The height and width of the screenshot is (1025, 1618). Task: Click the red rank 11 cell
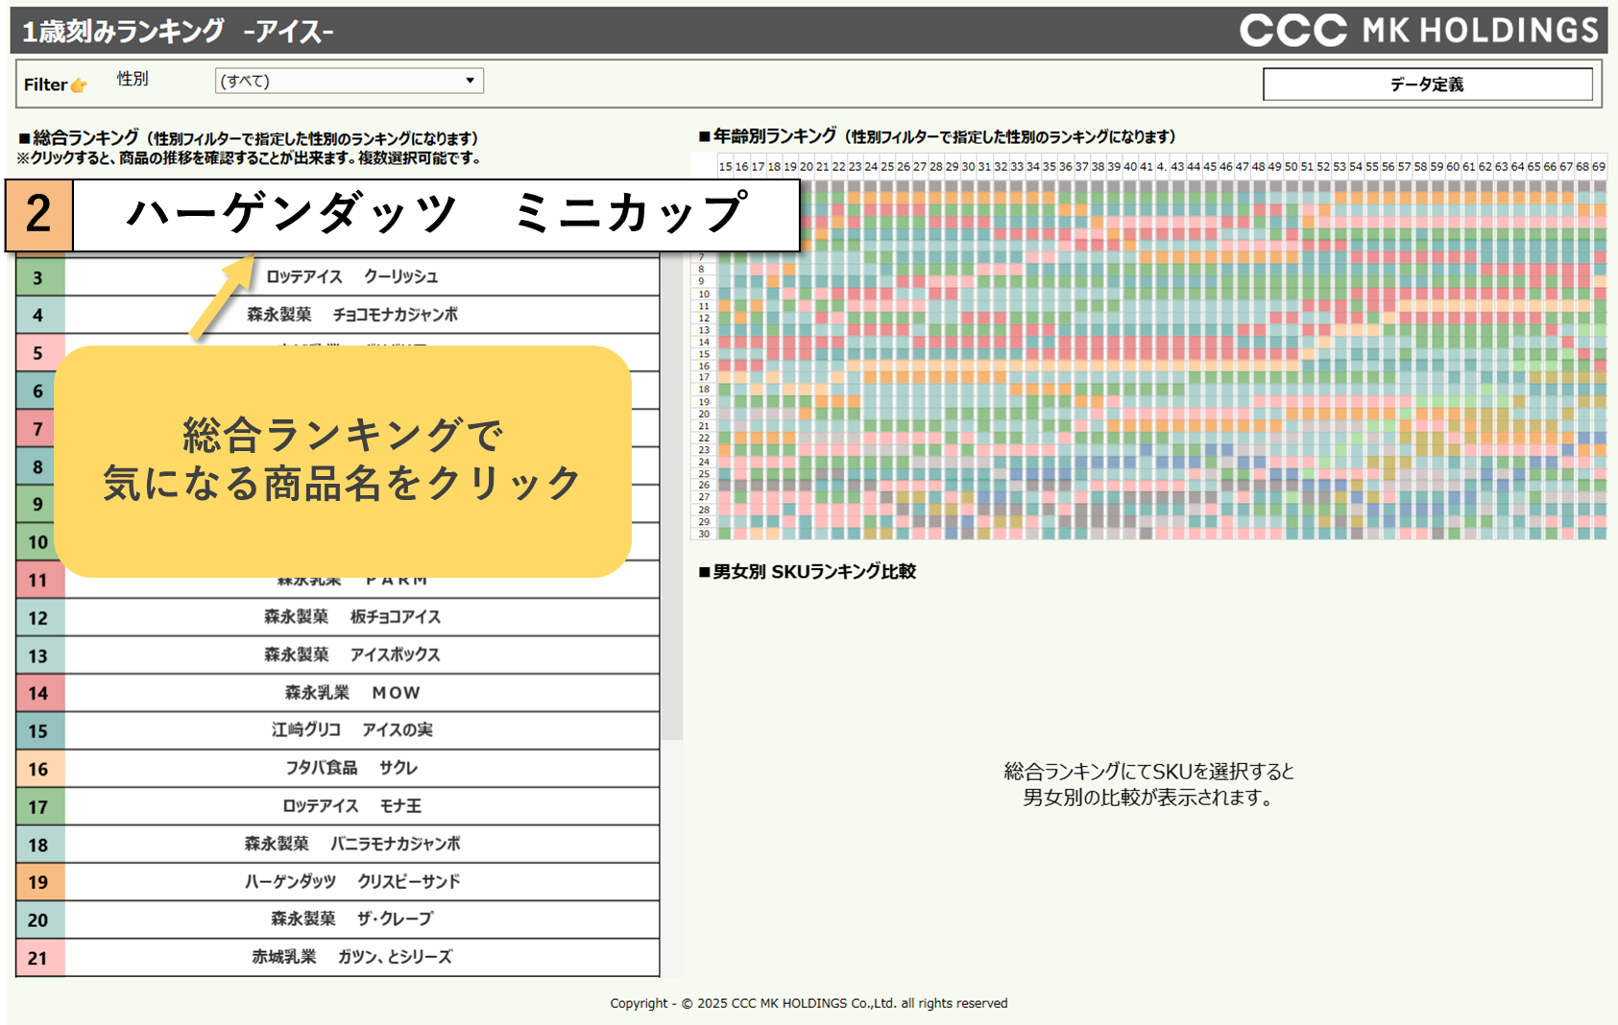[39, 580]
